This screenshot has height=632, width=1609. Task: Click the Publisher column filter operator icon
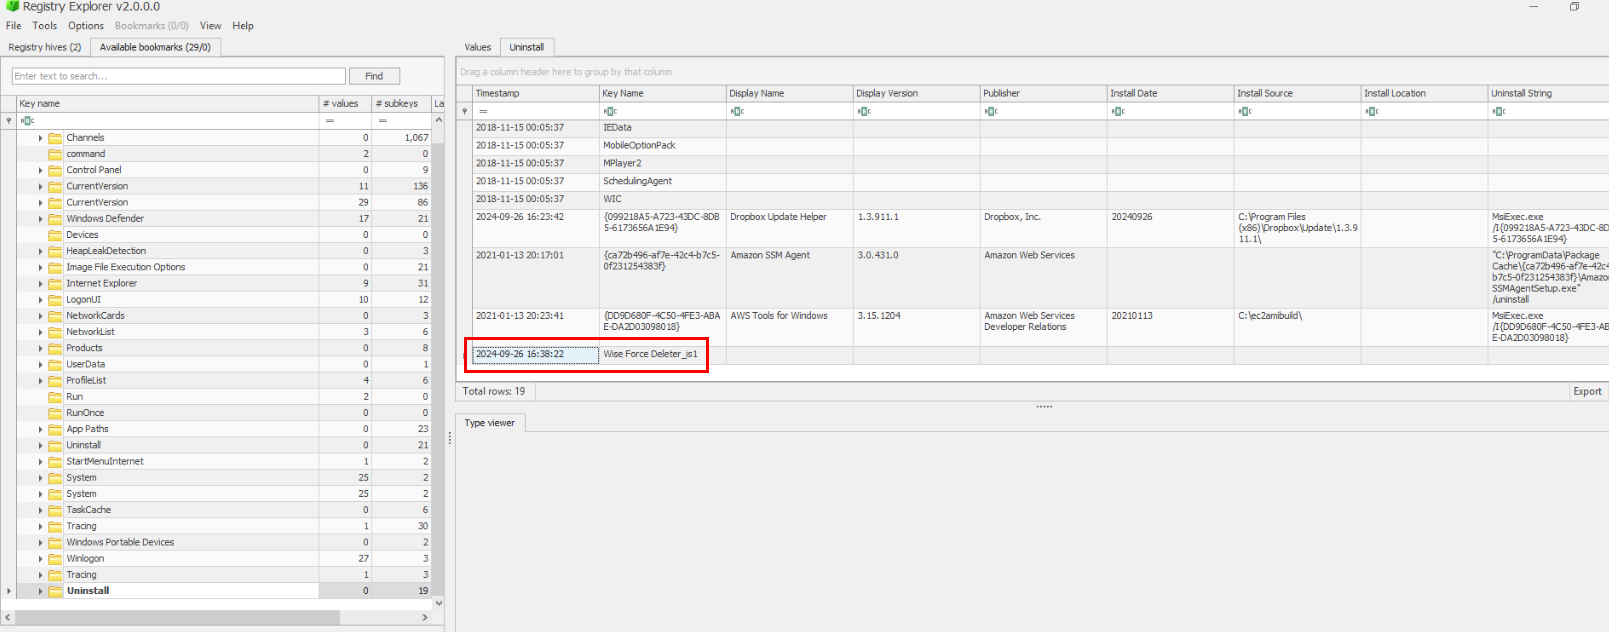click(990, 111)
